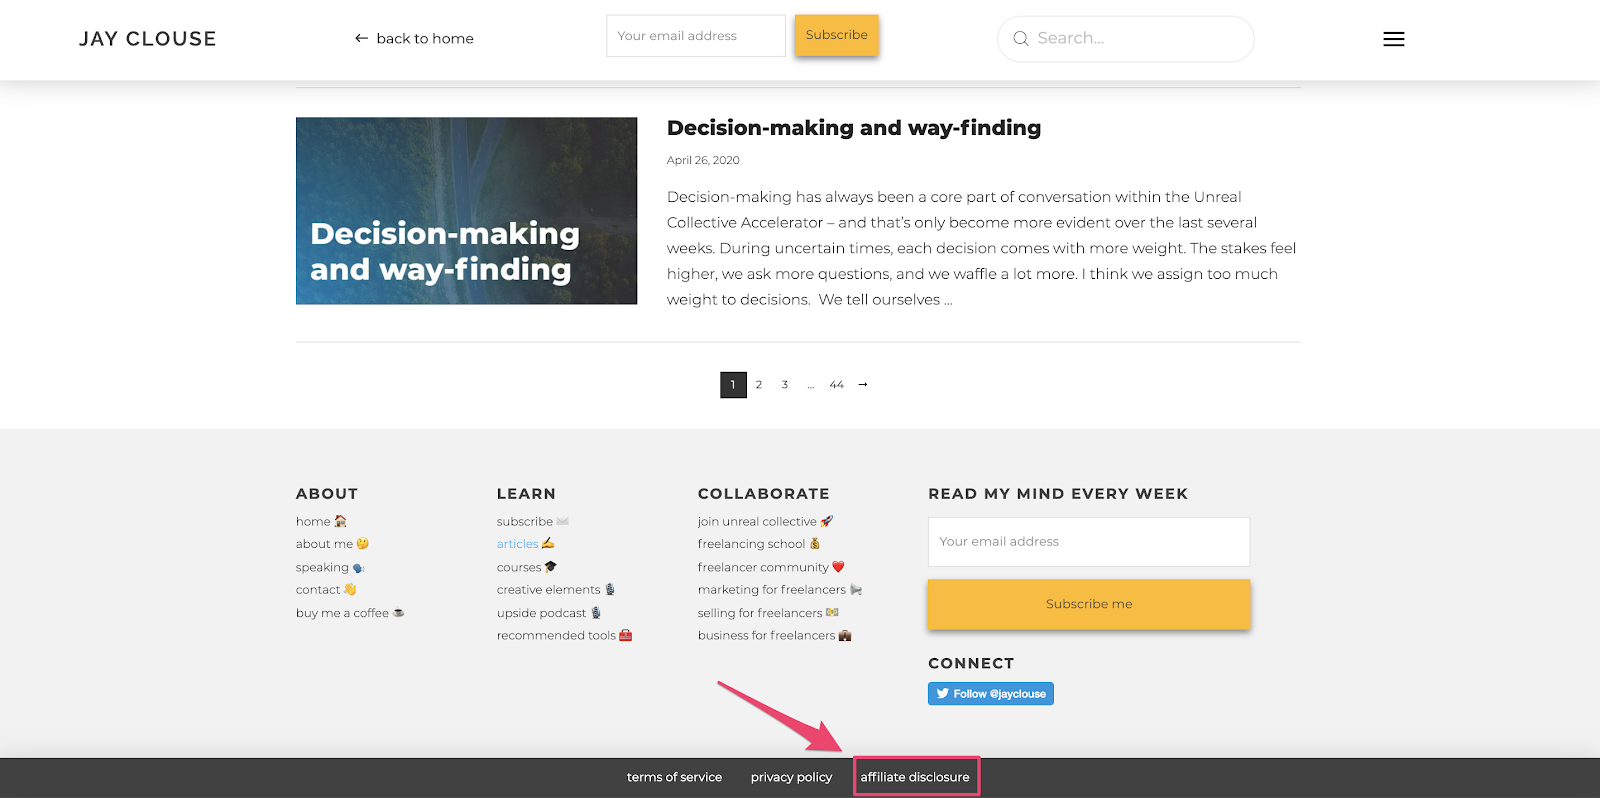Focus the header email address field
Viewport: 1600px width, 798px height.
coord(696,36)
